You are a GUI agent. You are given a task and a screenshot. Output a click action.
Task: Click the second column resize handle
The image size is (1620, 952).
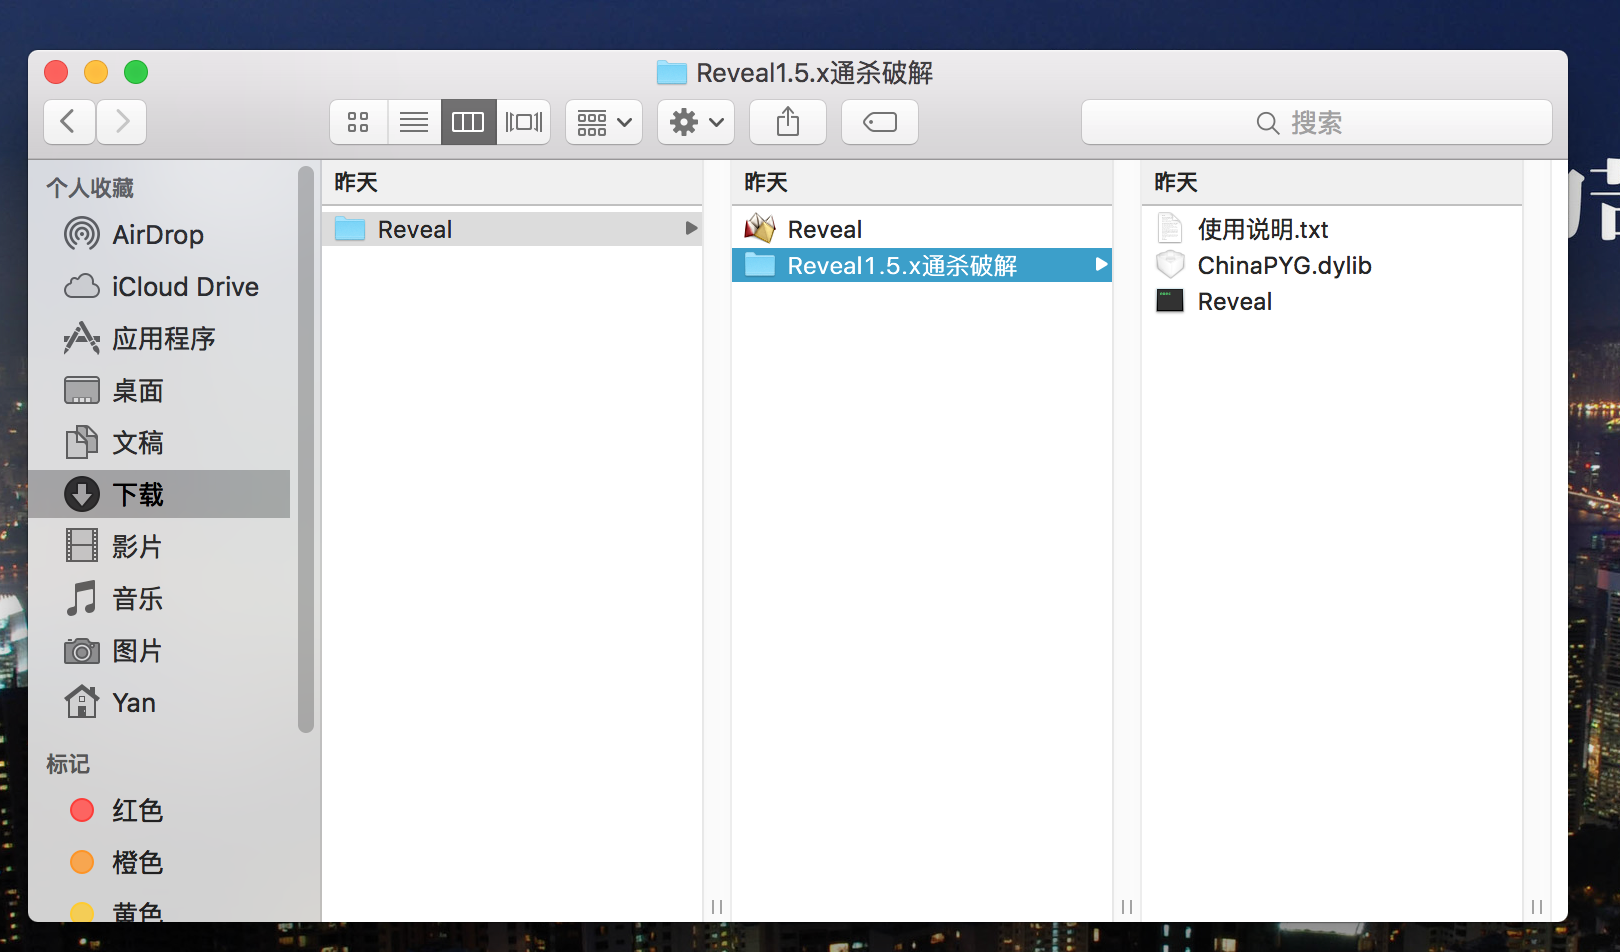point(1127,907)
